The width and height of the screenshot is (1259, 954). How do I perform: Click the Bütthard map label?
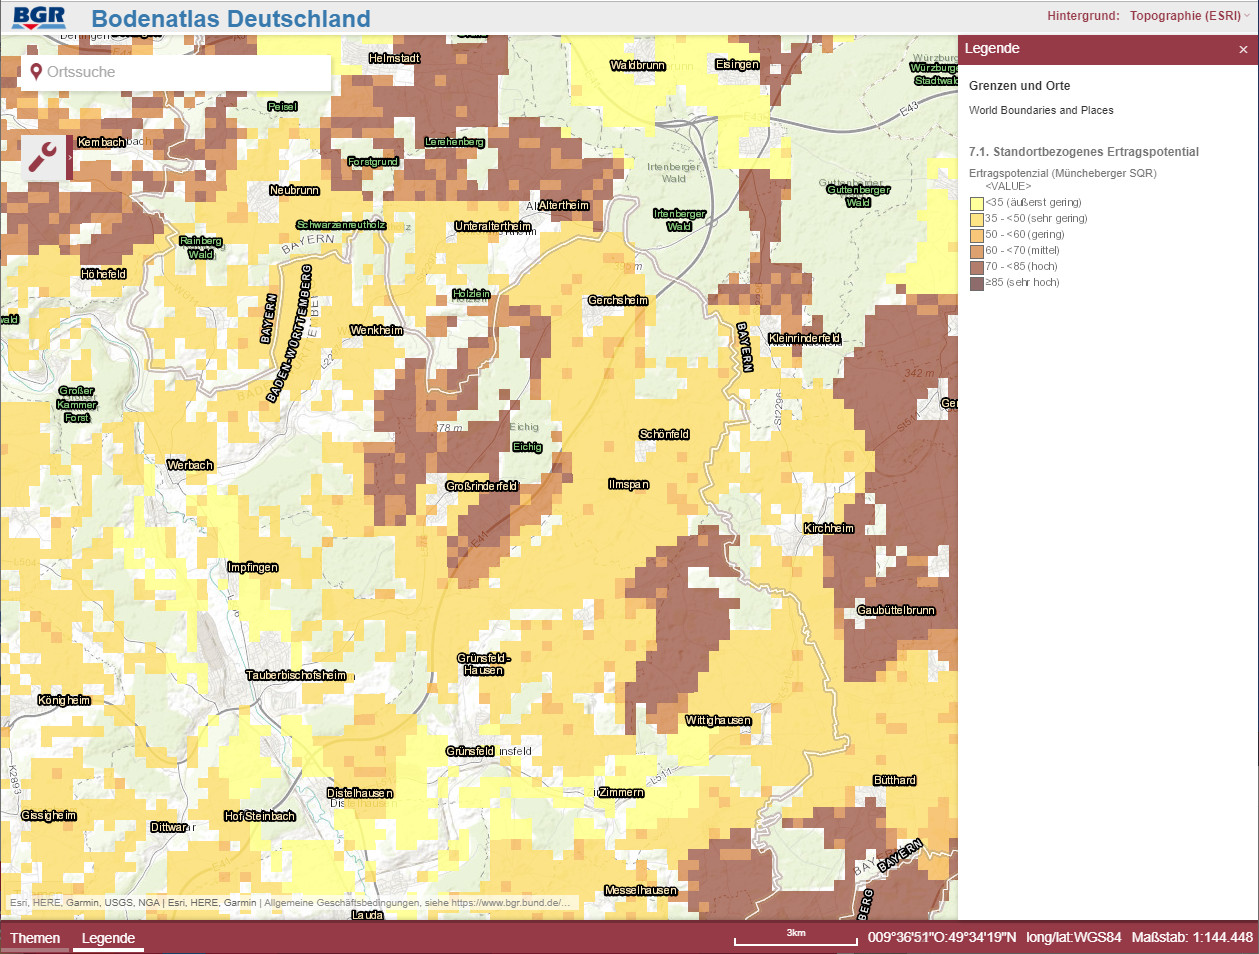[x=894, y=780]
